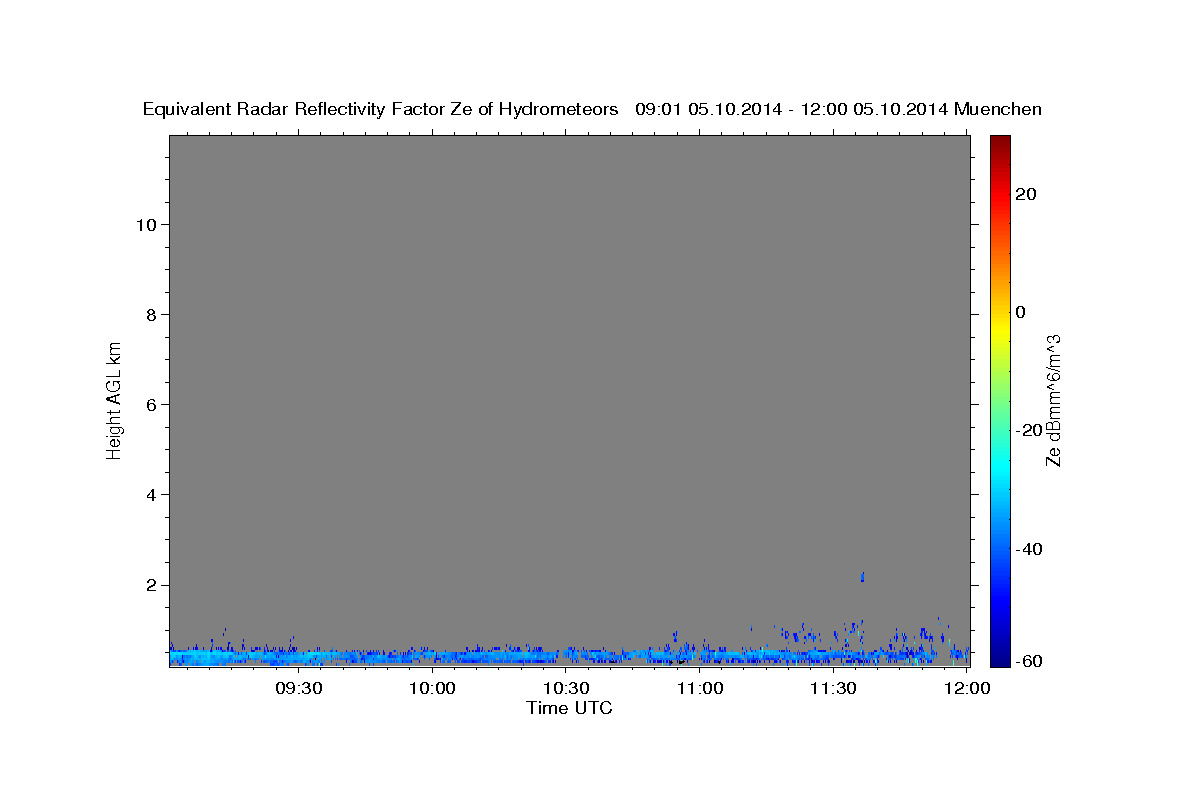
Task: Click the 10:00 time tick label
Action: click(x=432, y=689)
